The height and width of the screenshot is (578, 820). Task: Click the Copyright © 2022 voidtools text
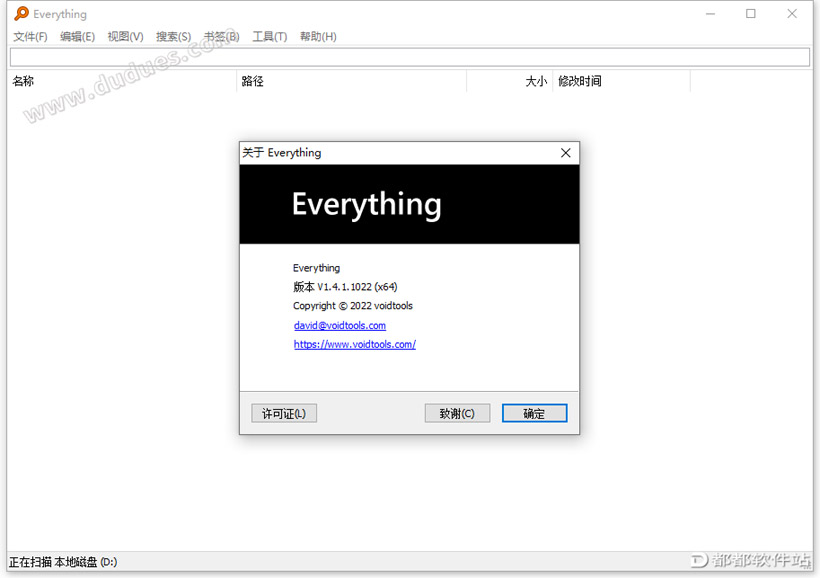click(352, 306)
